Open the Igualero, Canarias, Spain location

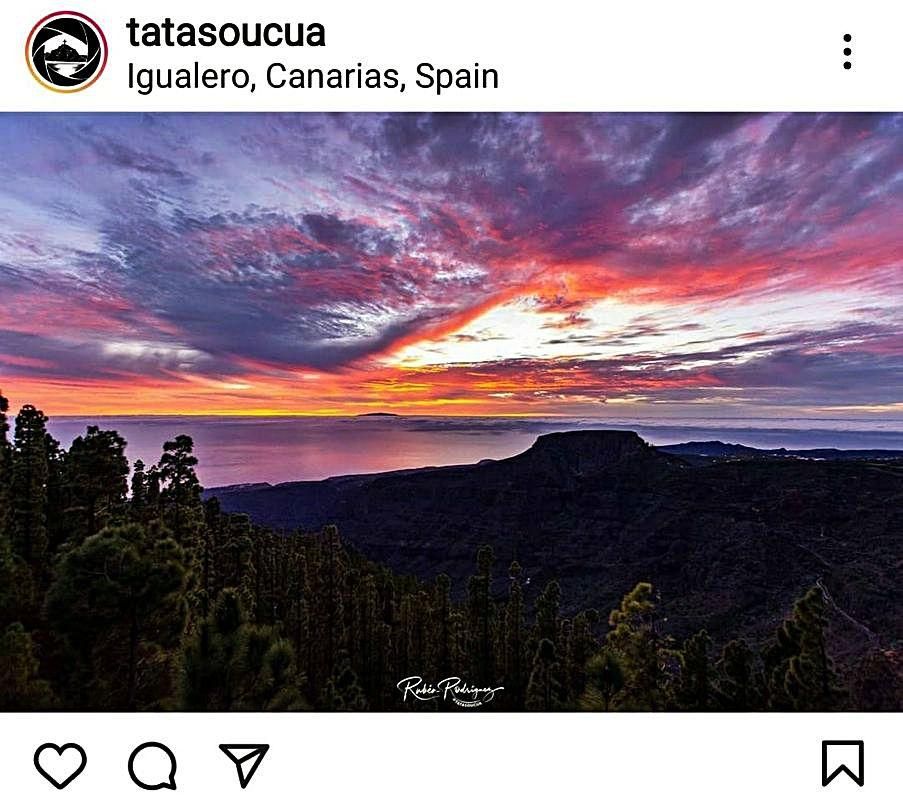(313, 77)
